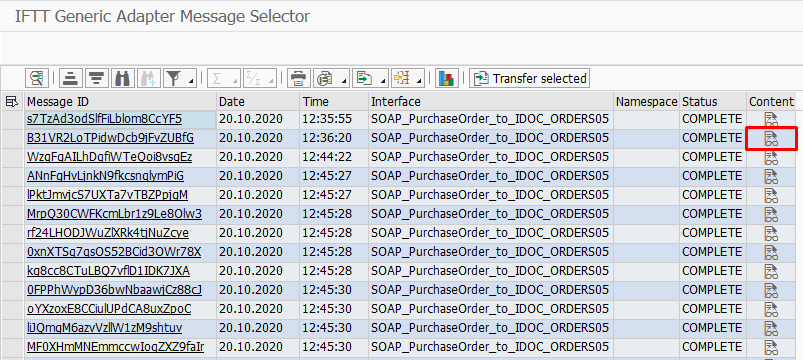The image size is (803, 360).
Task: Click the Export icon
Action: tap(364, 78)
